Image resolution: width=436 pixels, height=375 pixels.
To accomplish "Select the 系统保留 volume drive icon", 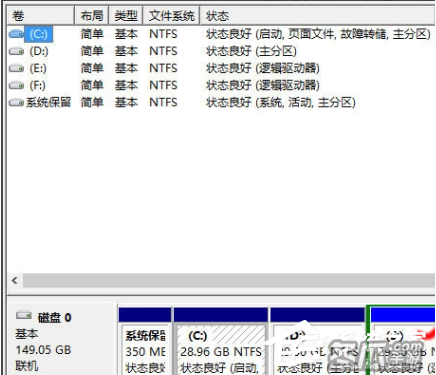I will (x=16, y=102).
